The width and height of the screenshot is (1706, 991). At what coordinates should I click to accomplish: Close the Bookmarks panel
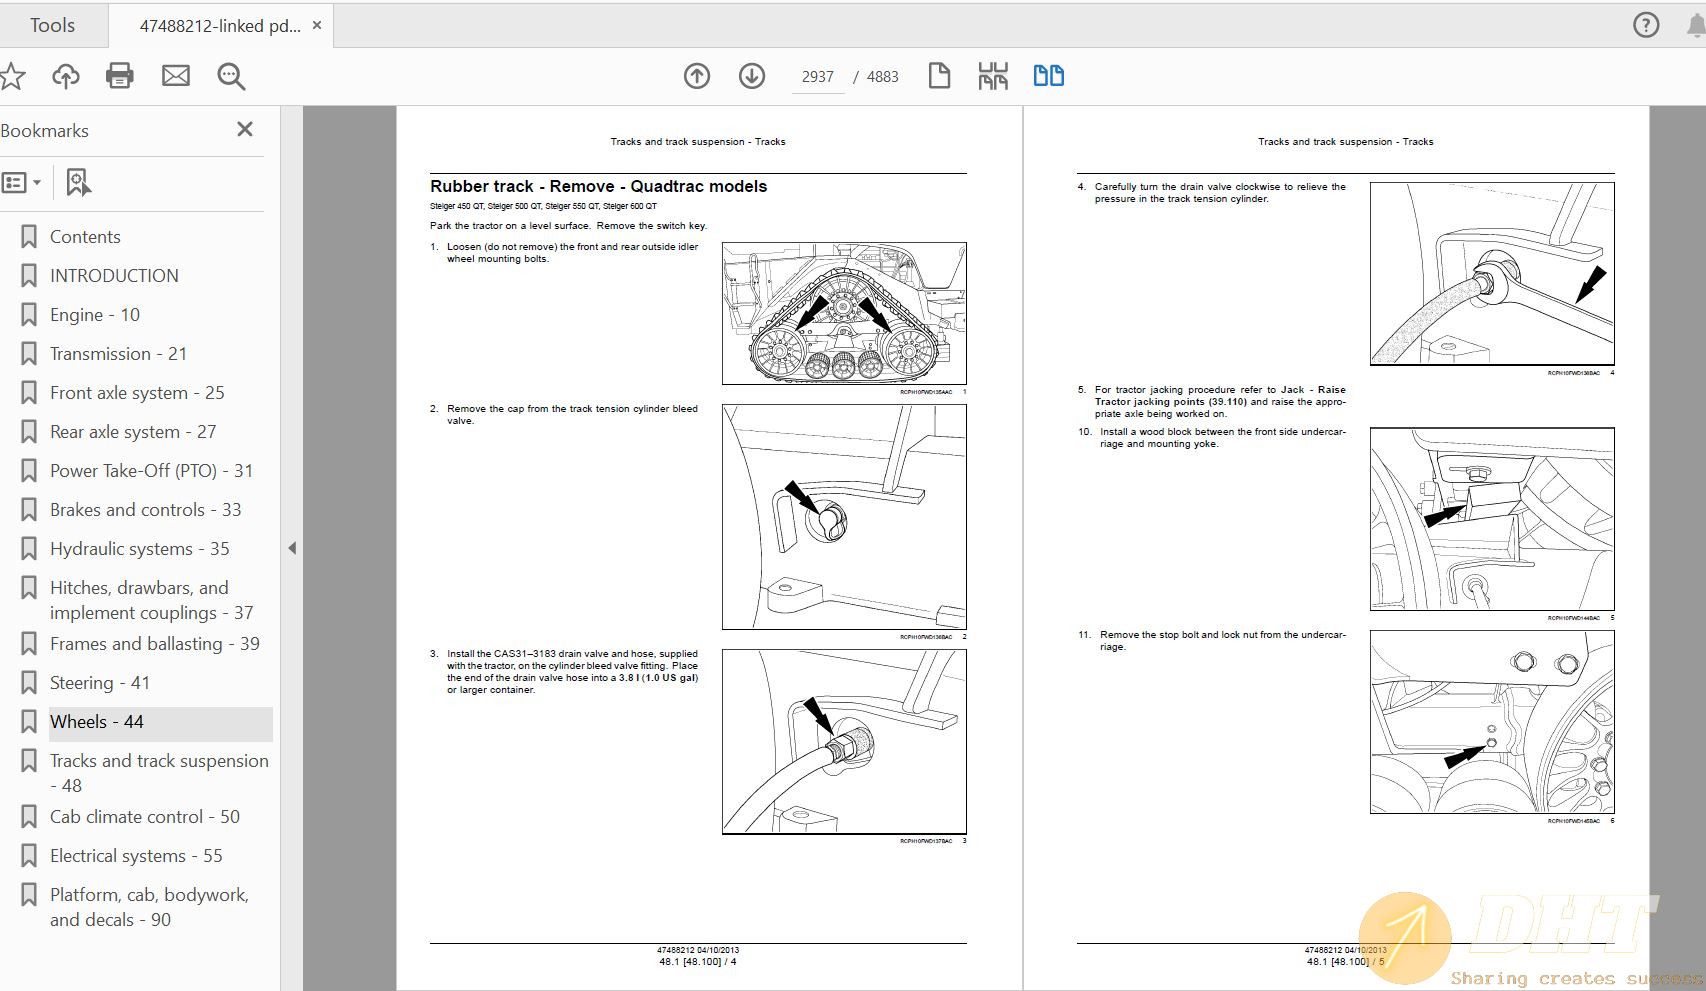245,129
